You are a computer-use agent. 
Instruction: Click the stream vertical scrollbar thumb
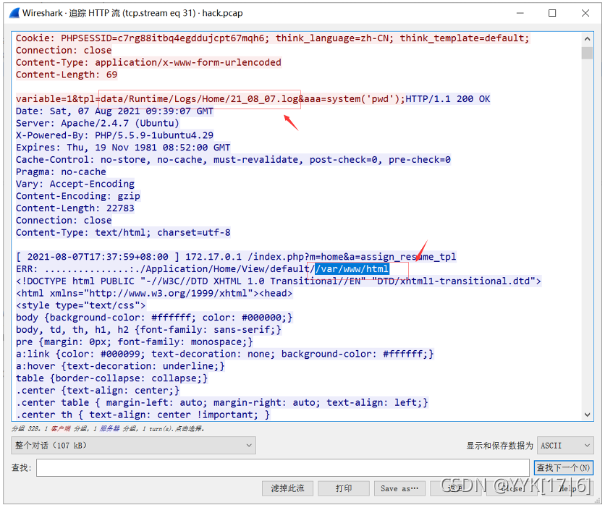pos(587,53)
